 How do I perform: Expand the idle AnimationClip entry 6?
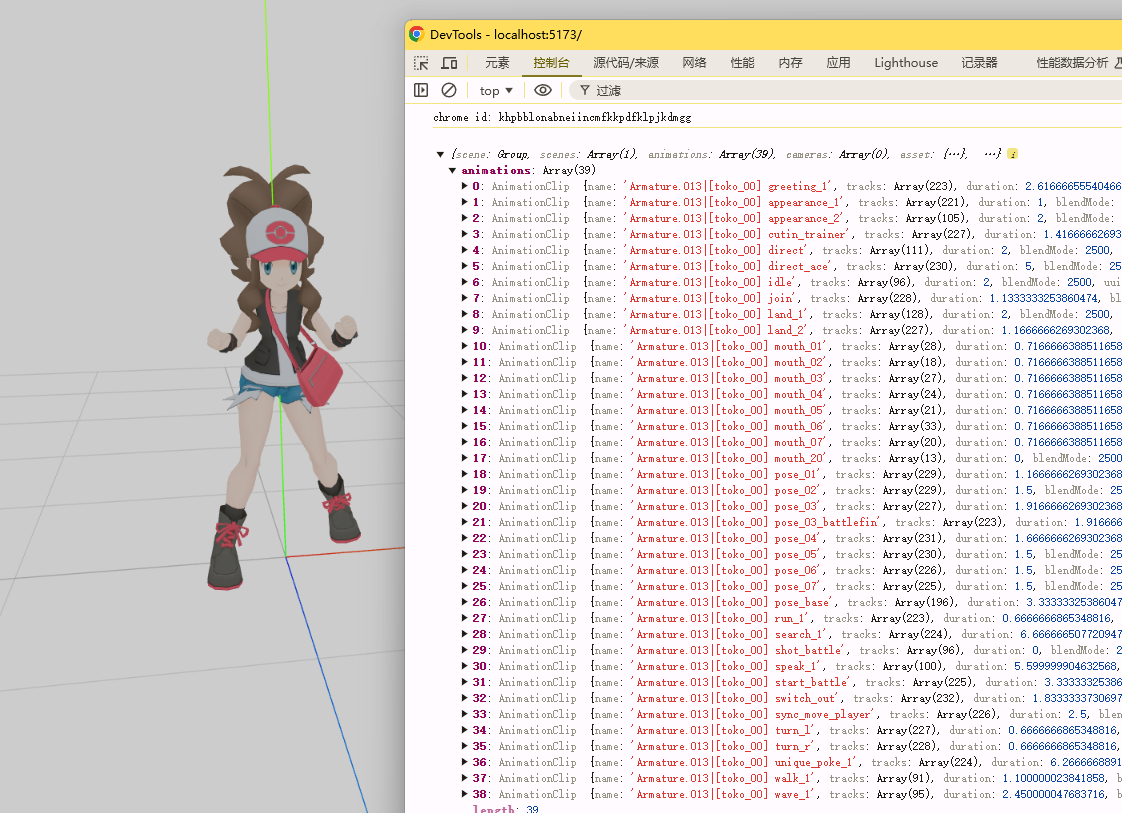click(x=464, y=282)
